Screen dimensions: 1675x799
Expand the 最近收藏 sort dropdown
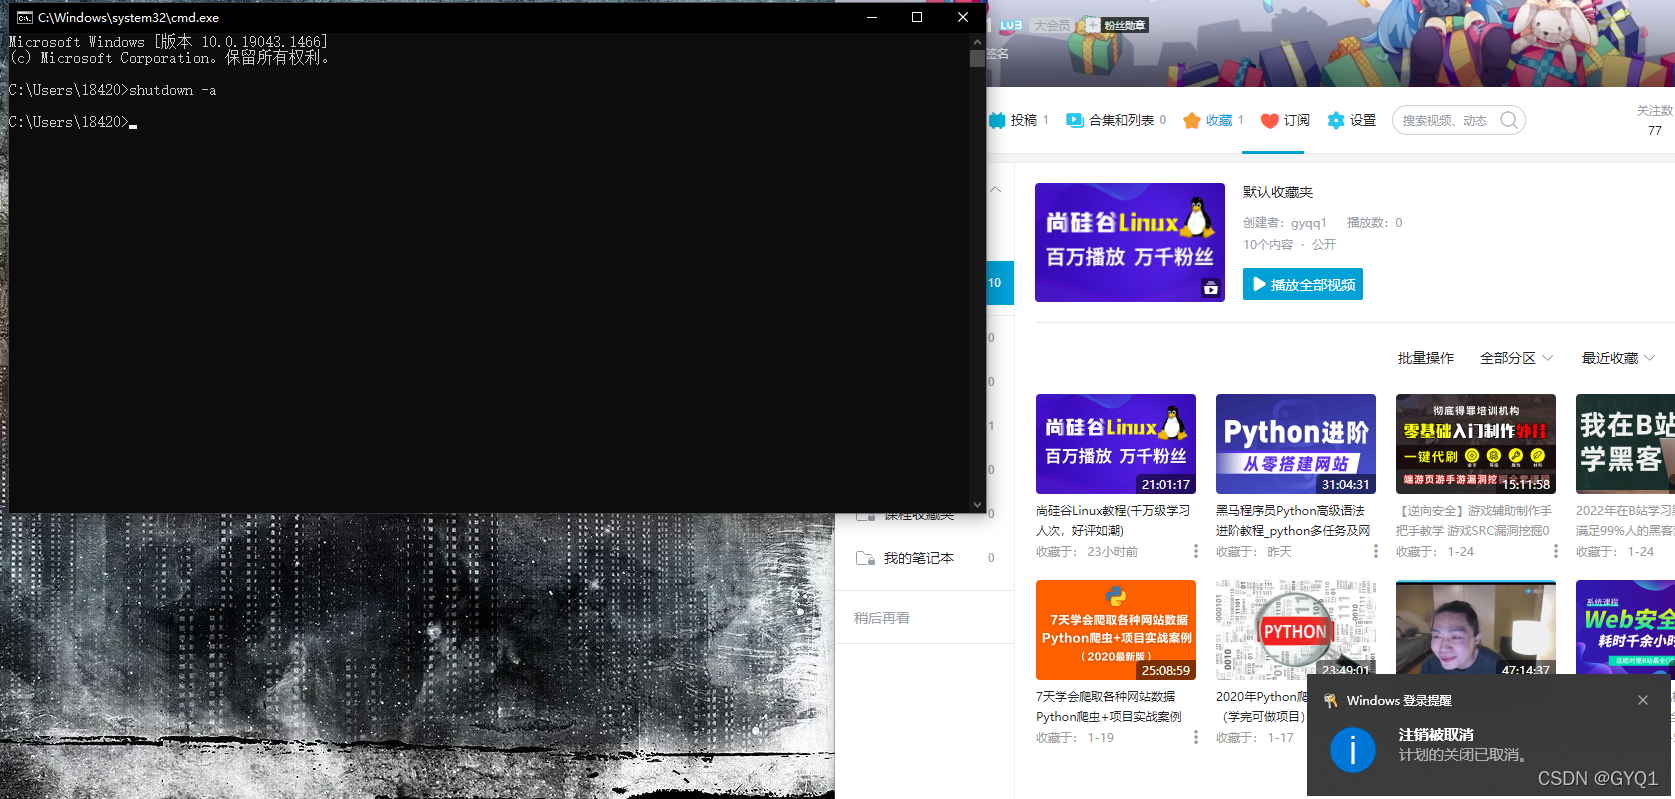coord(1618,358)
